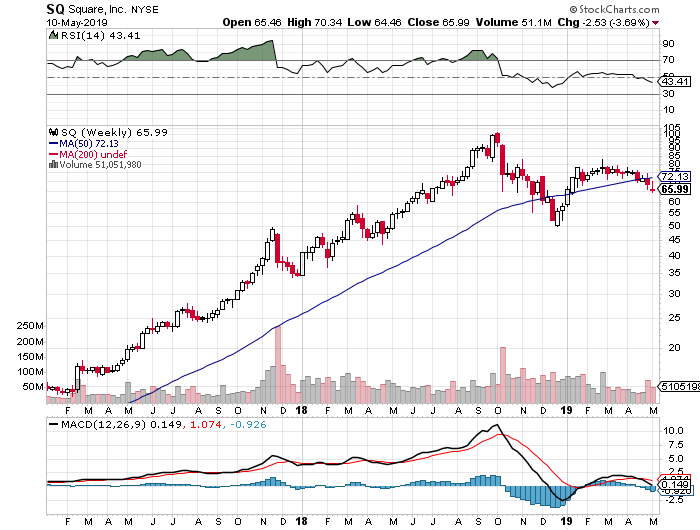Click the tall October 2018 volume bar
700x530 pixels.
click(x=503, y=375)
